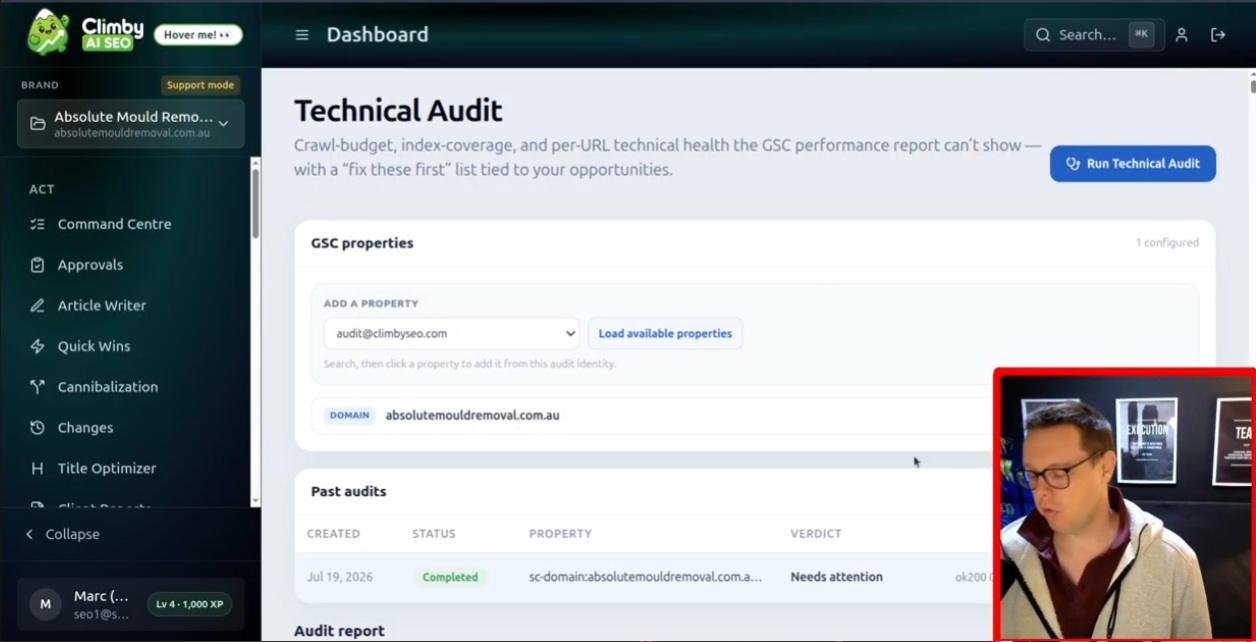Click the brand folder icon
The height and width of the screenshot is (642, 1256).
tap(37, 124)
